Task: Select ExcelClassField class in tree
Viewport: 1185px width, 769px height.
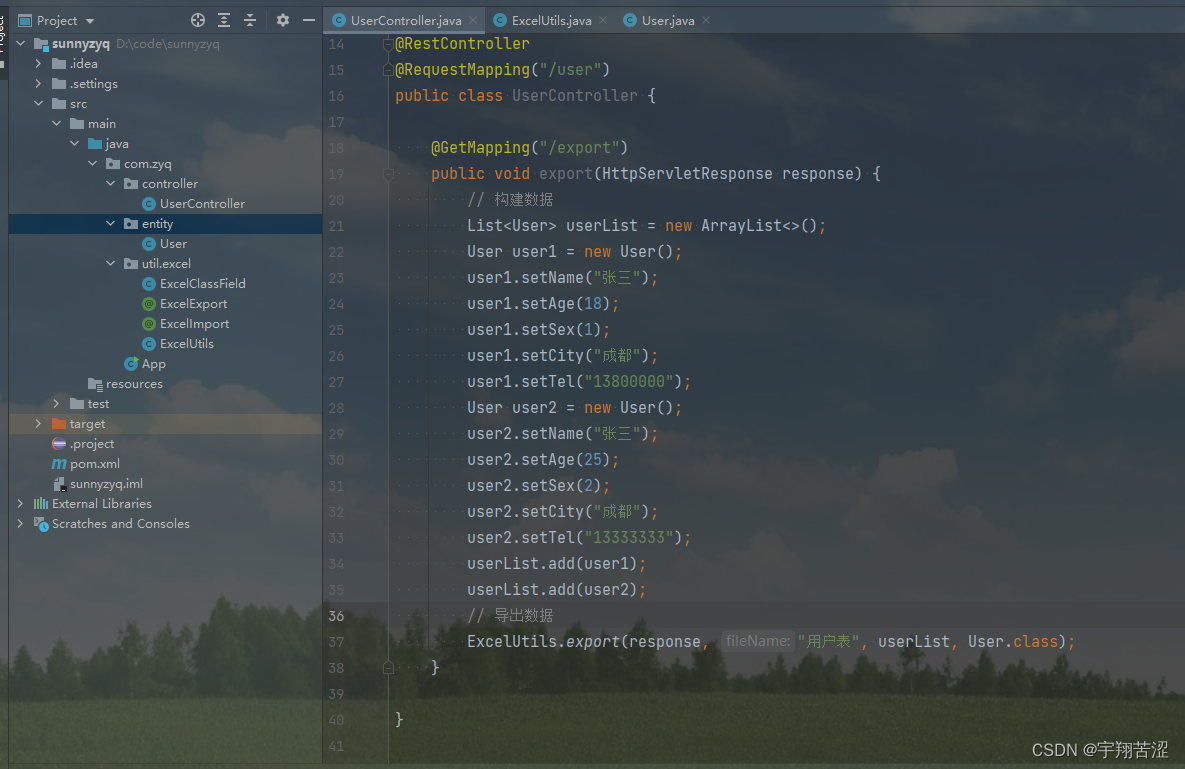Action: (x=203, y=284)
